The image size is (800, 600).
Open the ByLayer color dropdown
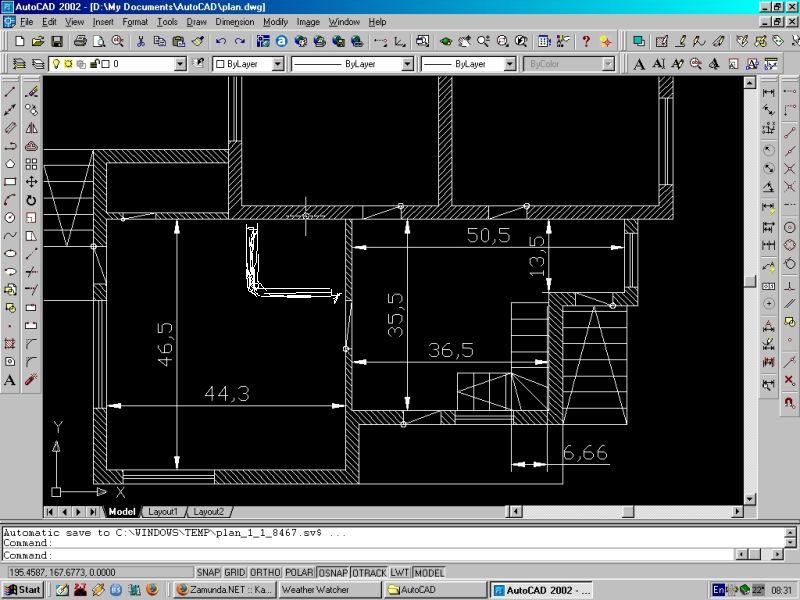(x=248, y=64)
